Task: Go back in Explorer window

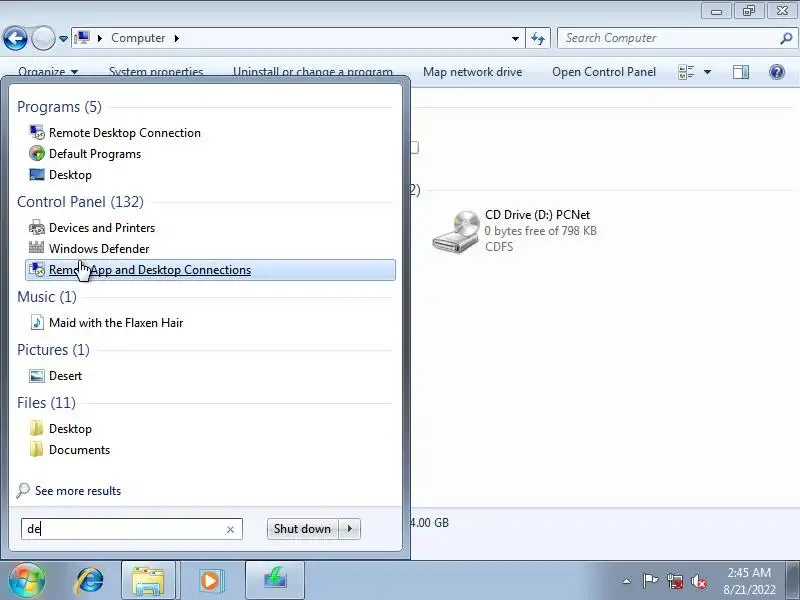Action: point(15,38)
